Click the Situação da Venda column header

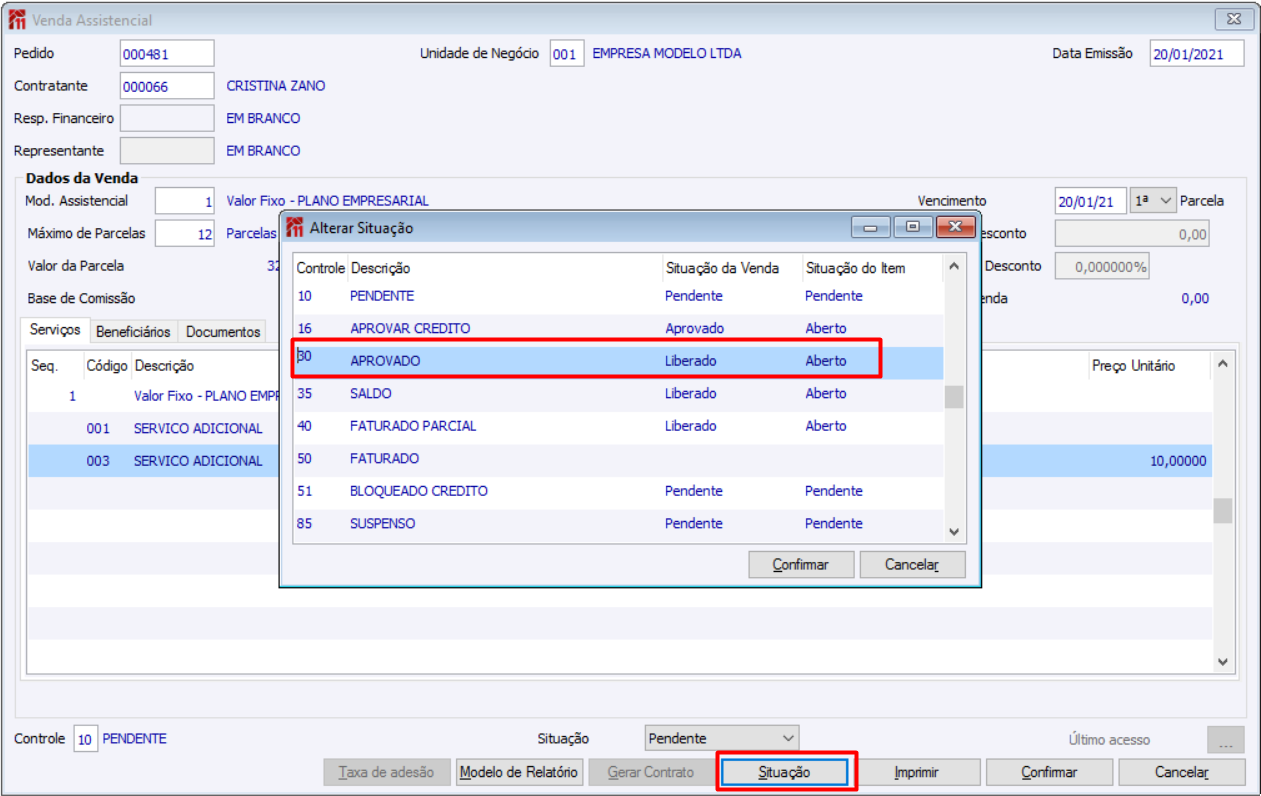point(722,268)
